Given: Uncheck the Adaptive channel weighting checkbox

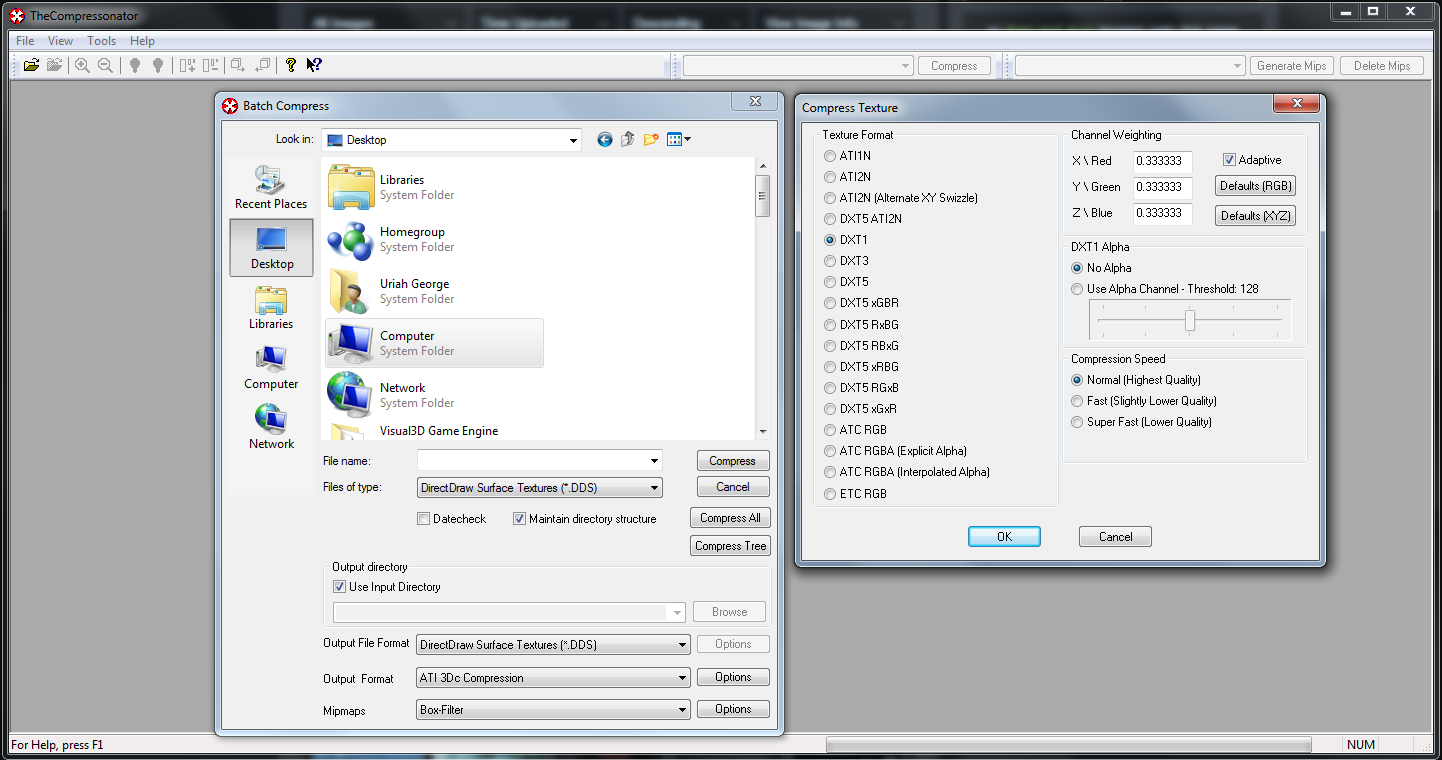Looking at the screenshot, I should (x=1229, y=160).
